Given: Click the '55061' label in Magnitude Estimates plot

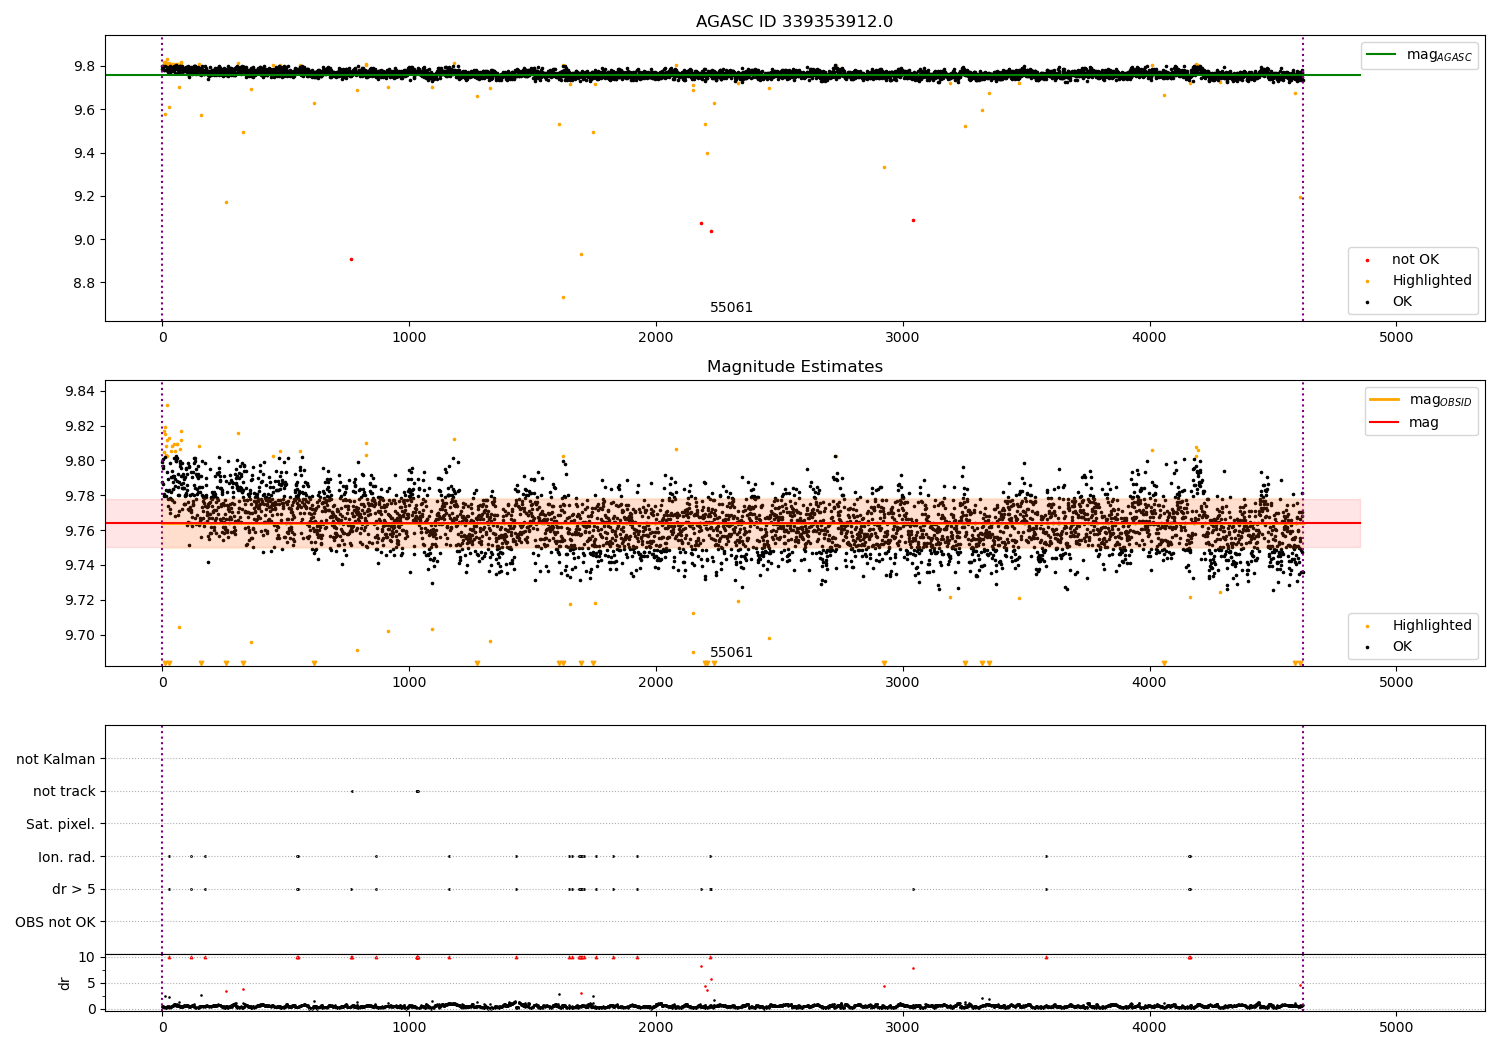Looking at the screenshot, I should pyautogui.click(x=731, y=653).
